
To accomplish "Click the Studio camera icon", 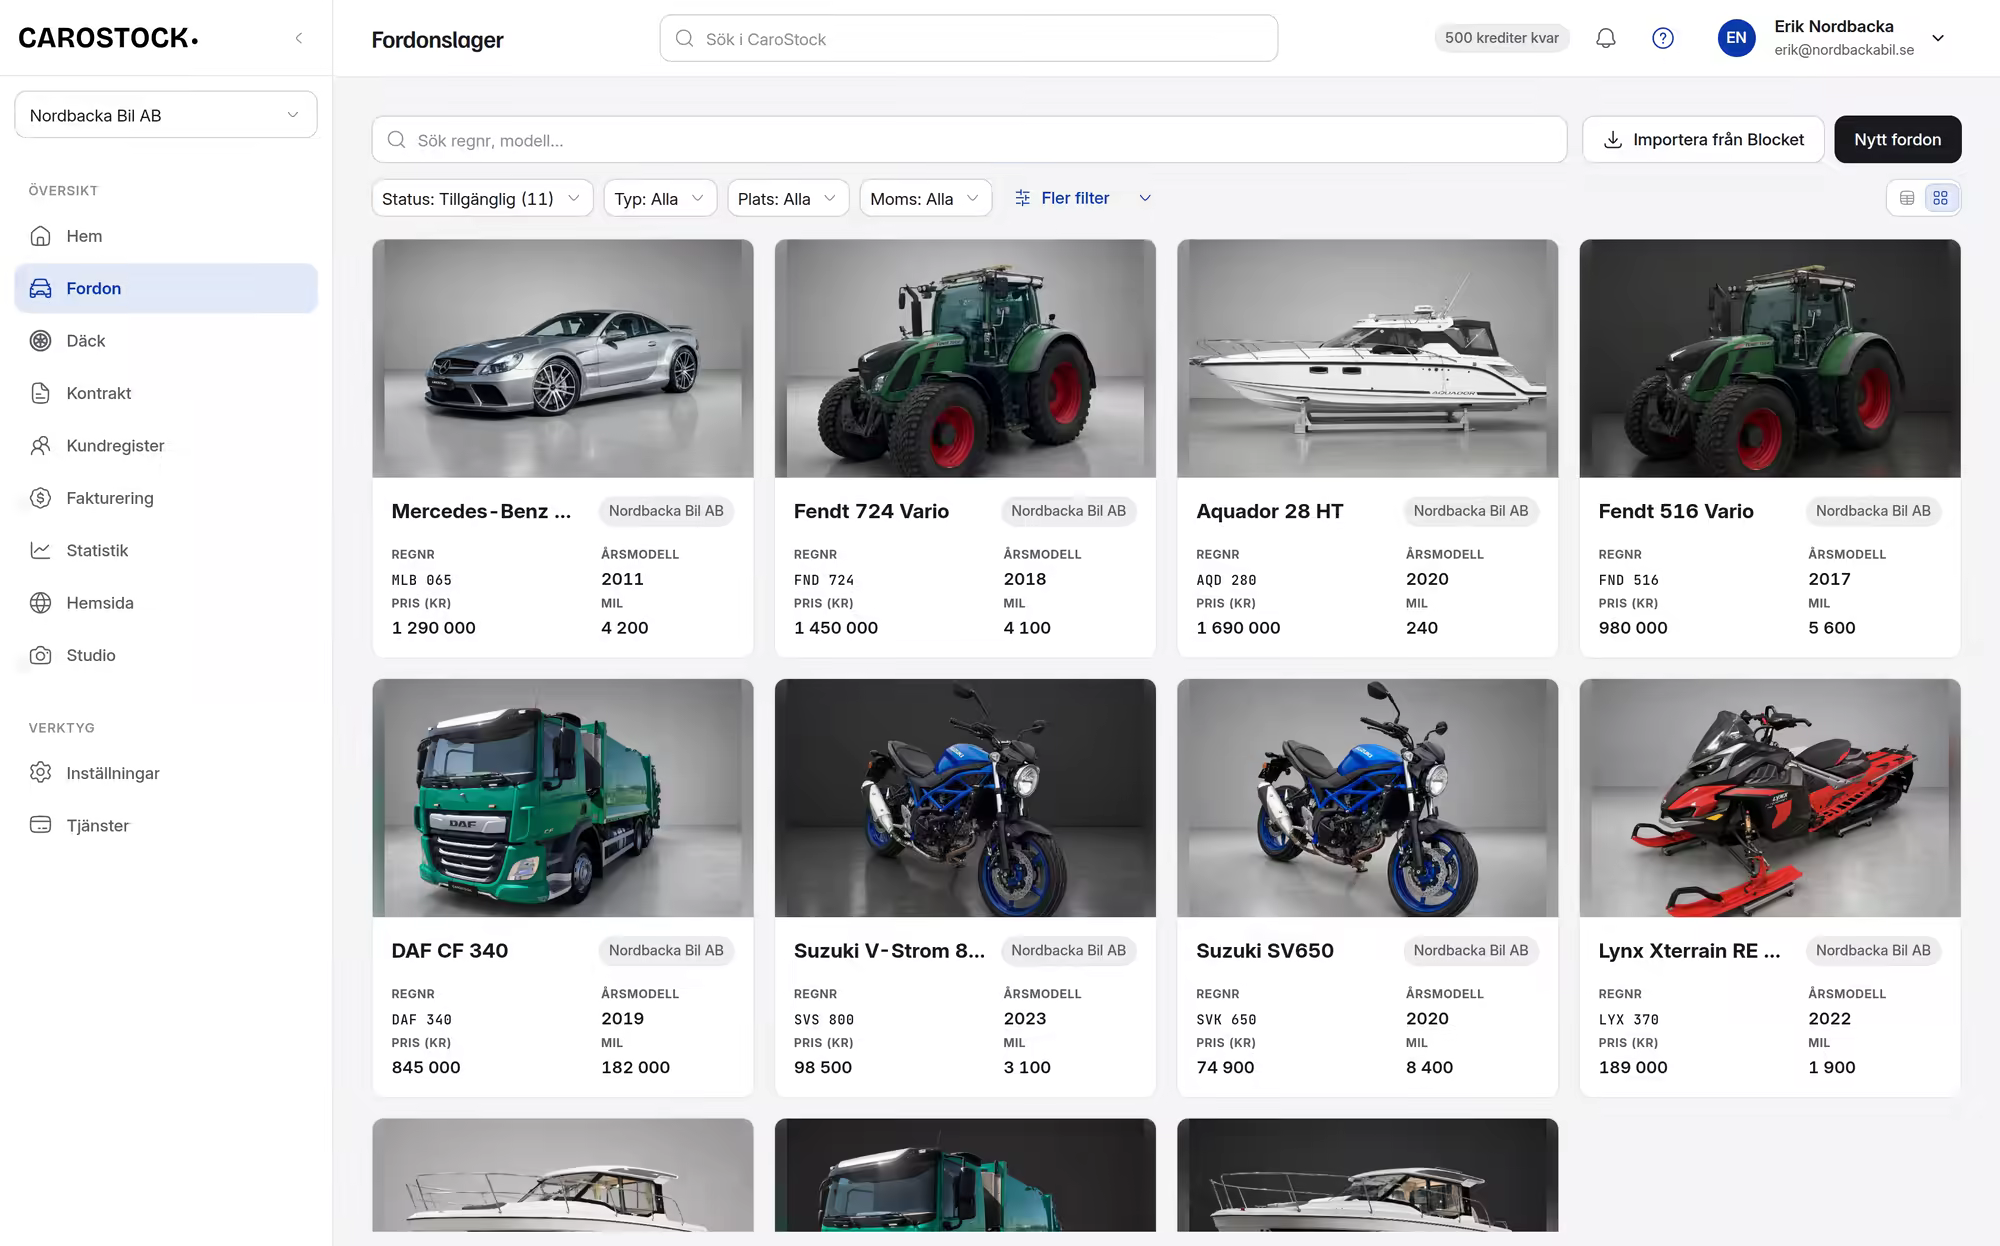I will (x=40, y=655).
